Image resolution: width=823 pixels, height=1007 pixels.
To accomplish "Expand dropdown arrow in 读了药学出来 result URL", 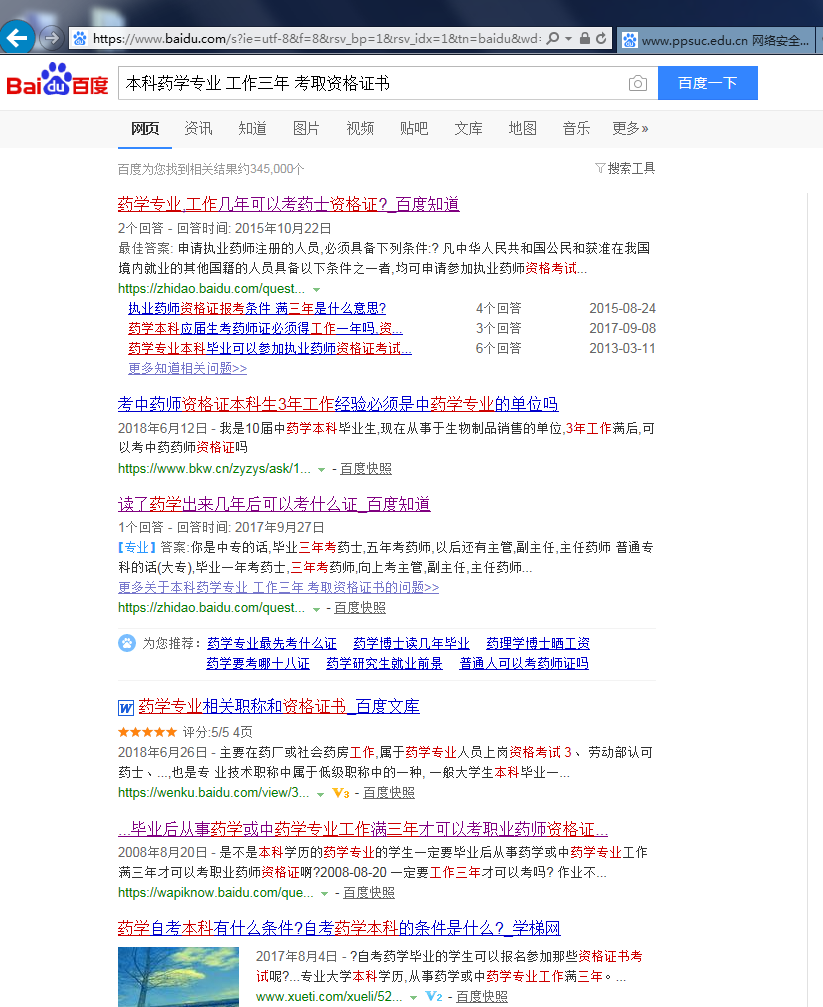I will click(x=316, y=609).
